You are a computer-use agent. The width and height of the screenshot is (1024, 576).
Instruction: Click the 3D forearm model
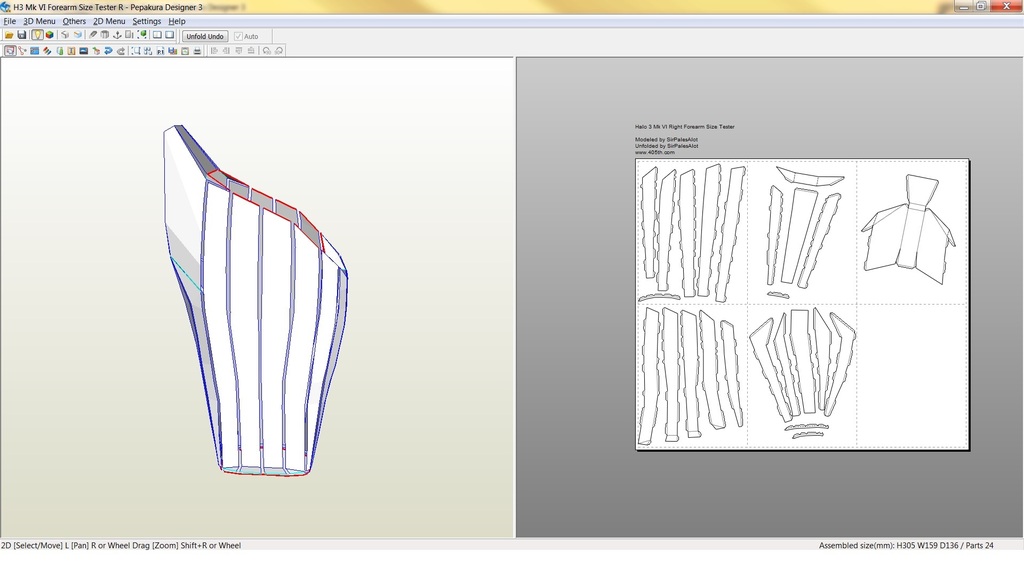pos(255,300)
